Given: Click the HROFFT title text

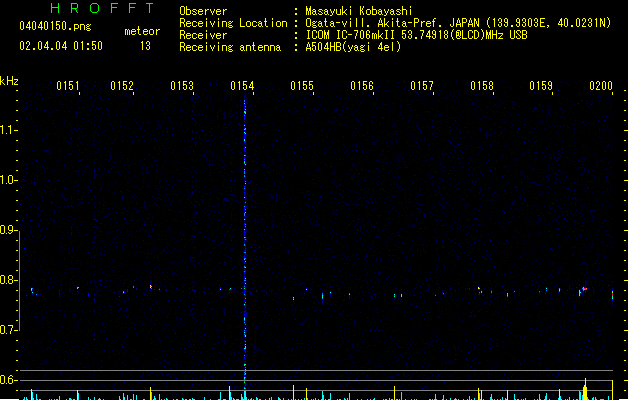Looking at the screenshot, I should [102, 8].
